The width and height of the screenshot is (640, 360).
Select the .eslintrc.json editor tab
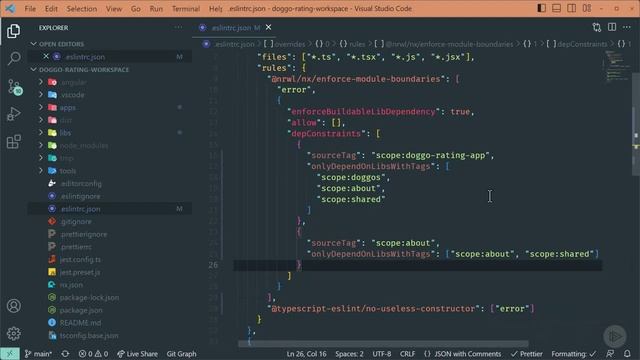[x=234, y=28]
